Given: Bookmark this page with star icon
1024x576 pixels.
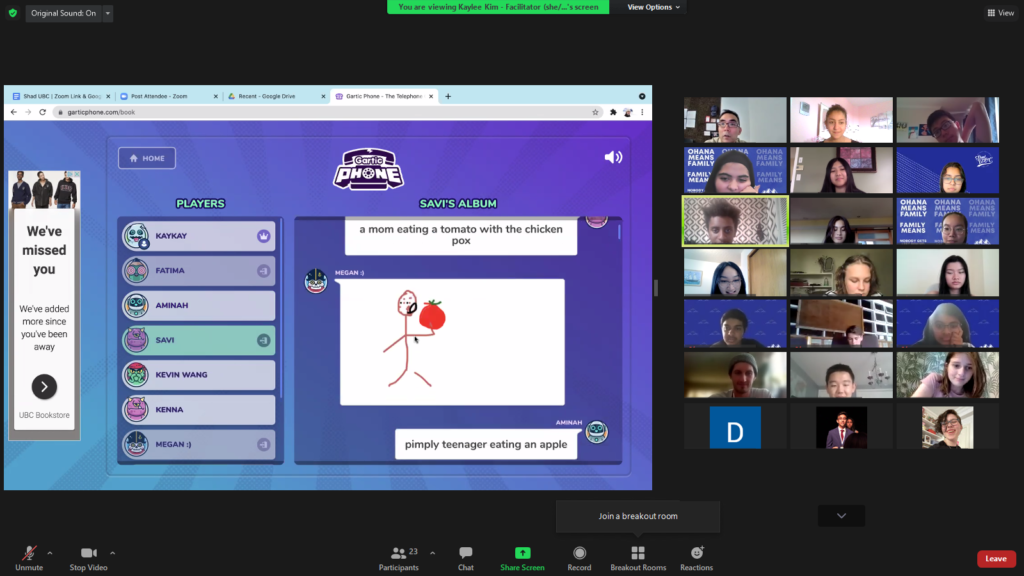Looking at the screenshot, I should pyautogui.click(x=595, y=112).
